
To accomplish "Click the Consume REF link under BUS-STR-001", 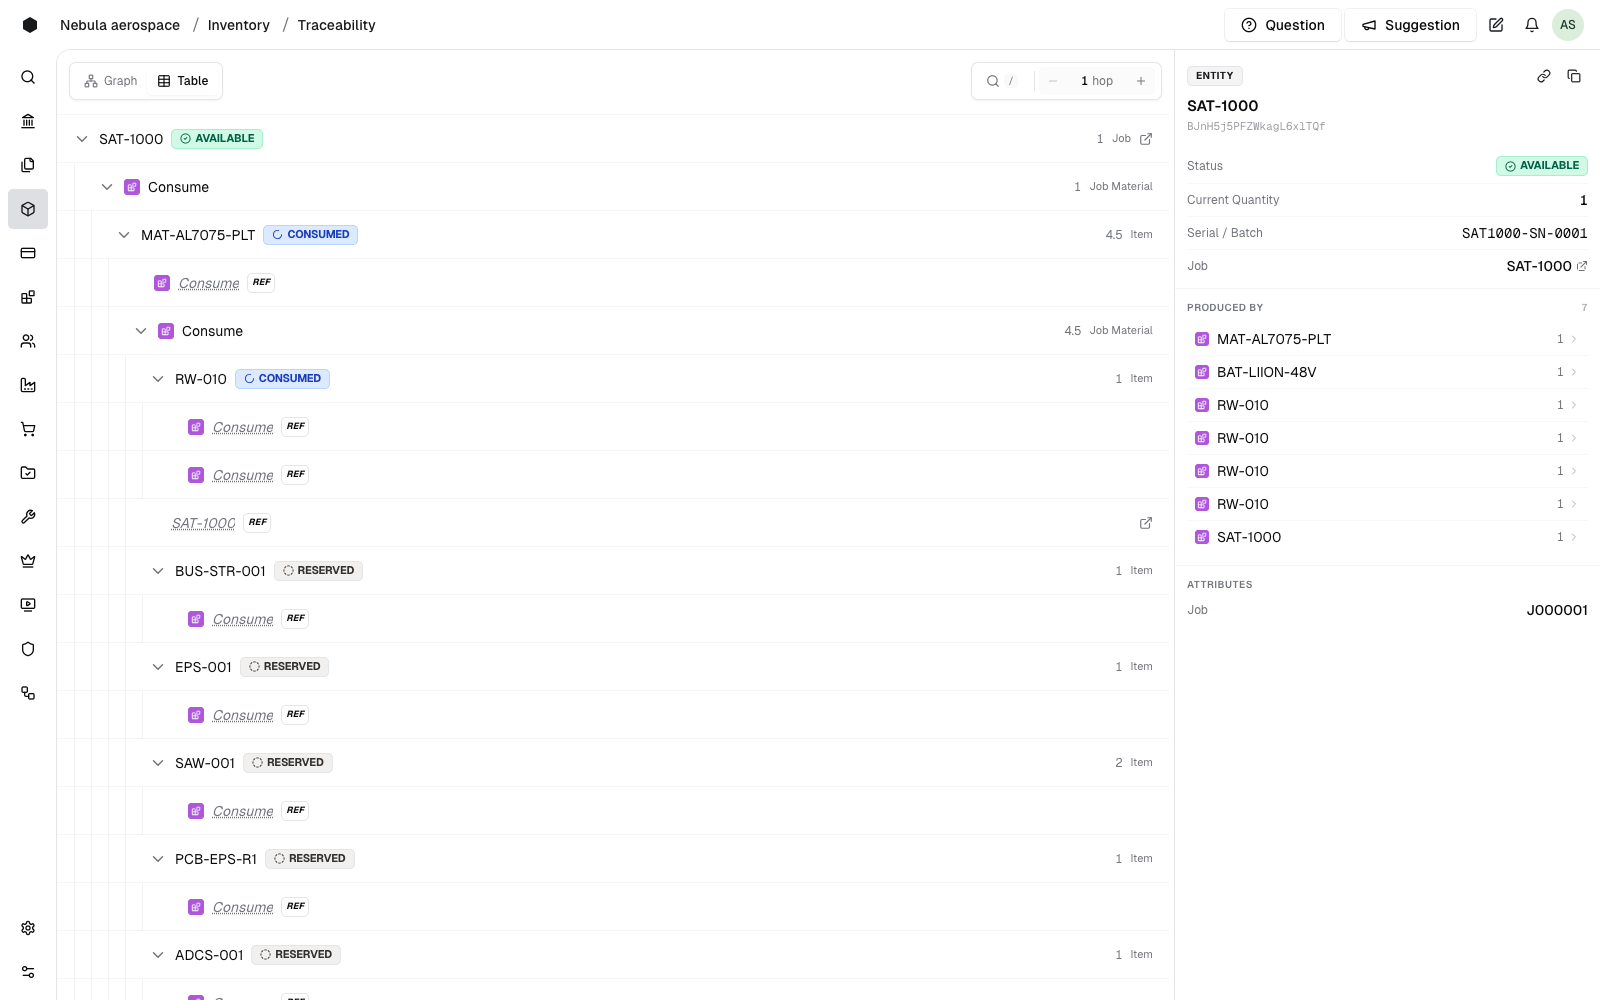I will (243, 619).
